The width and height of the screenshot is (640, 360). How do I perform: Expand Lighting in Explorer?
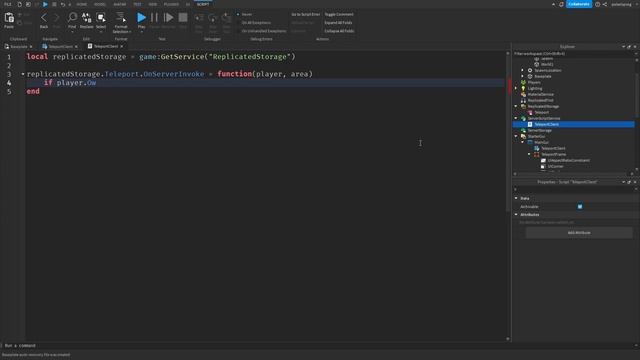tap(516, 88)
